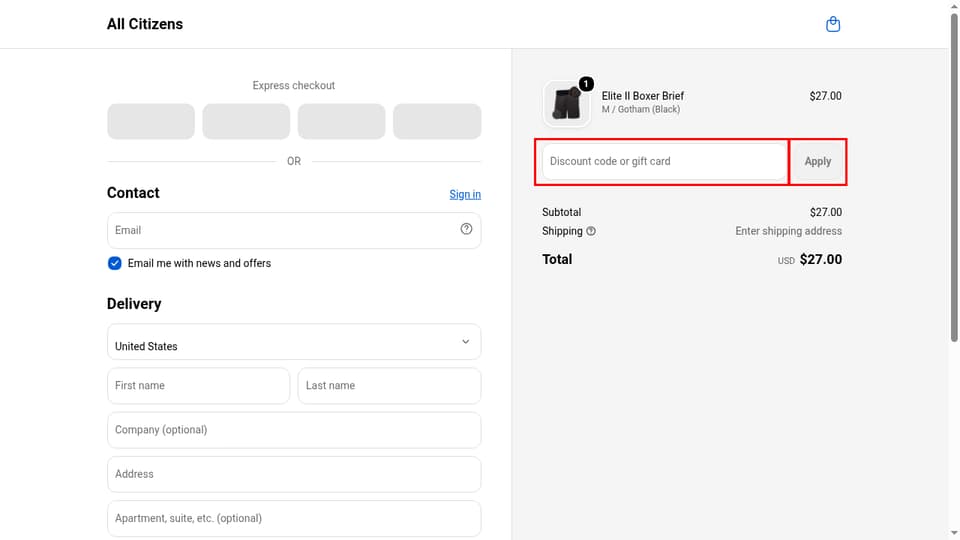Click the All Citizens store logo
Viewport: 960px width, 540px height.
point(144,24)
